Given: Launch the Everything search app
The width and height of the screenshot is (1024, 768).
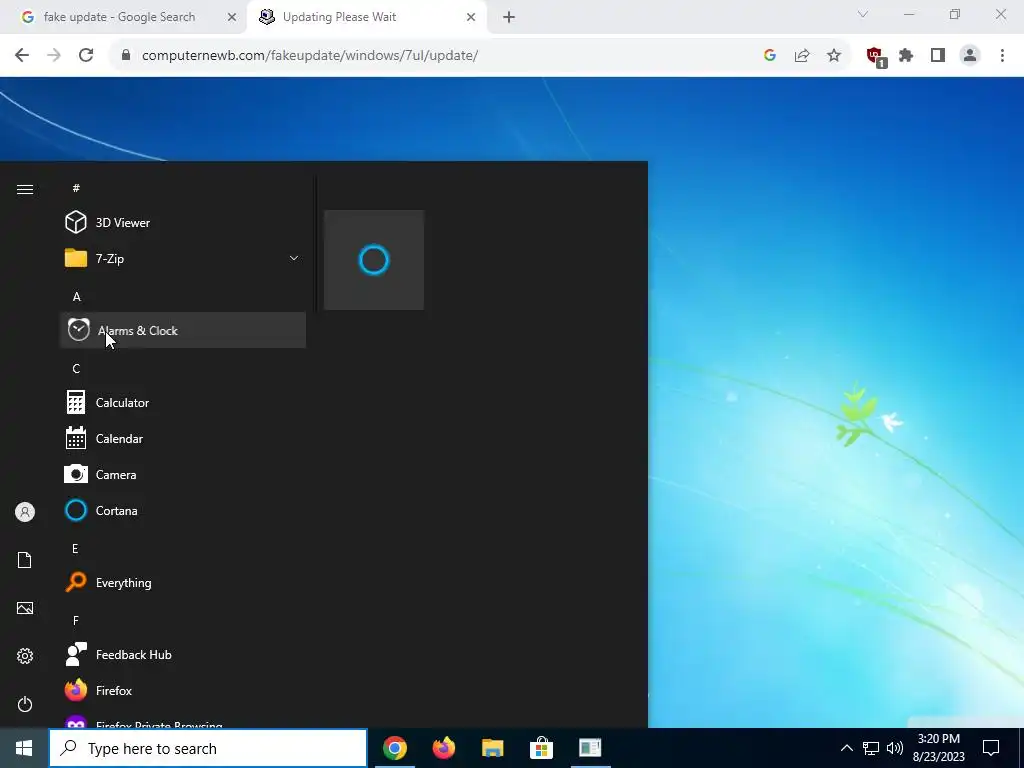Looking at the screenshot, I should click(183, 583).
